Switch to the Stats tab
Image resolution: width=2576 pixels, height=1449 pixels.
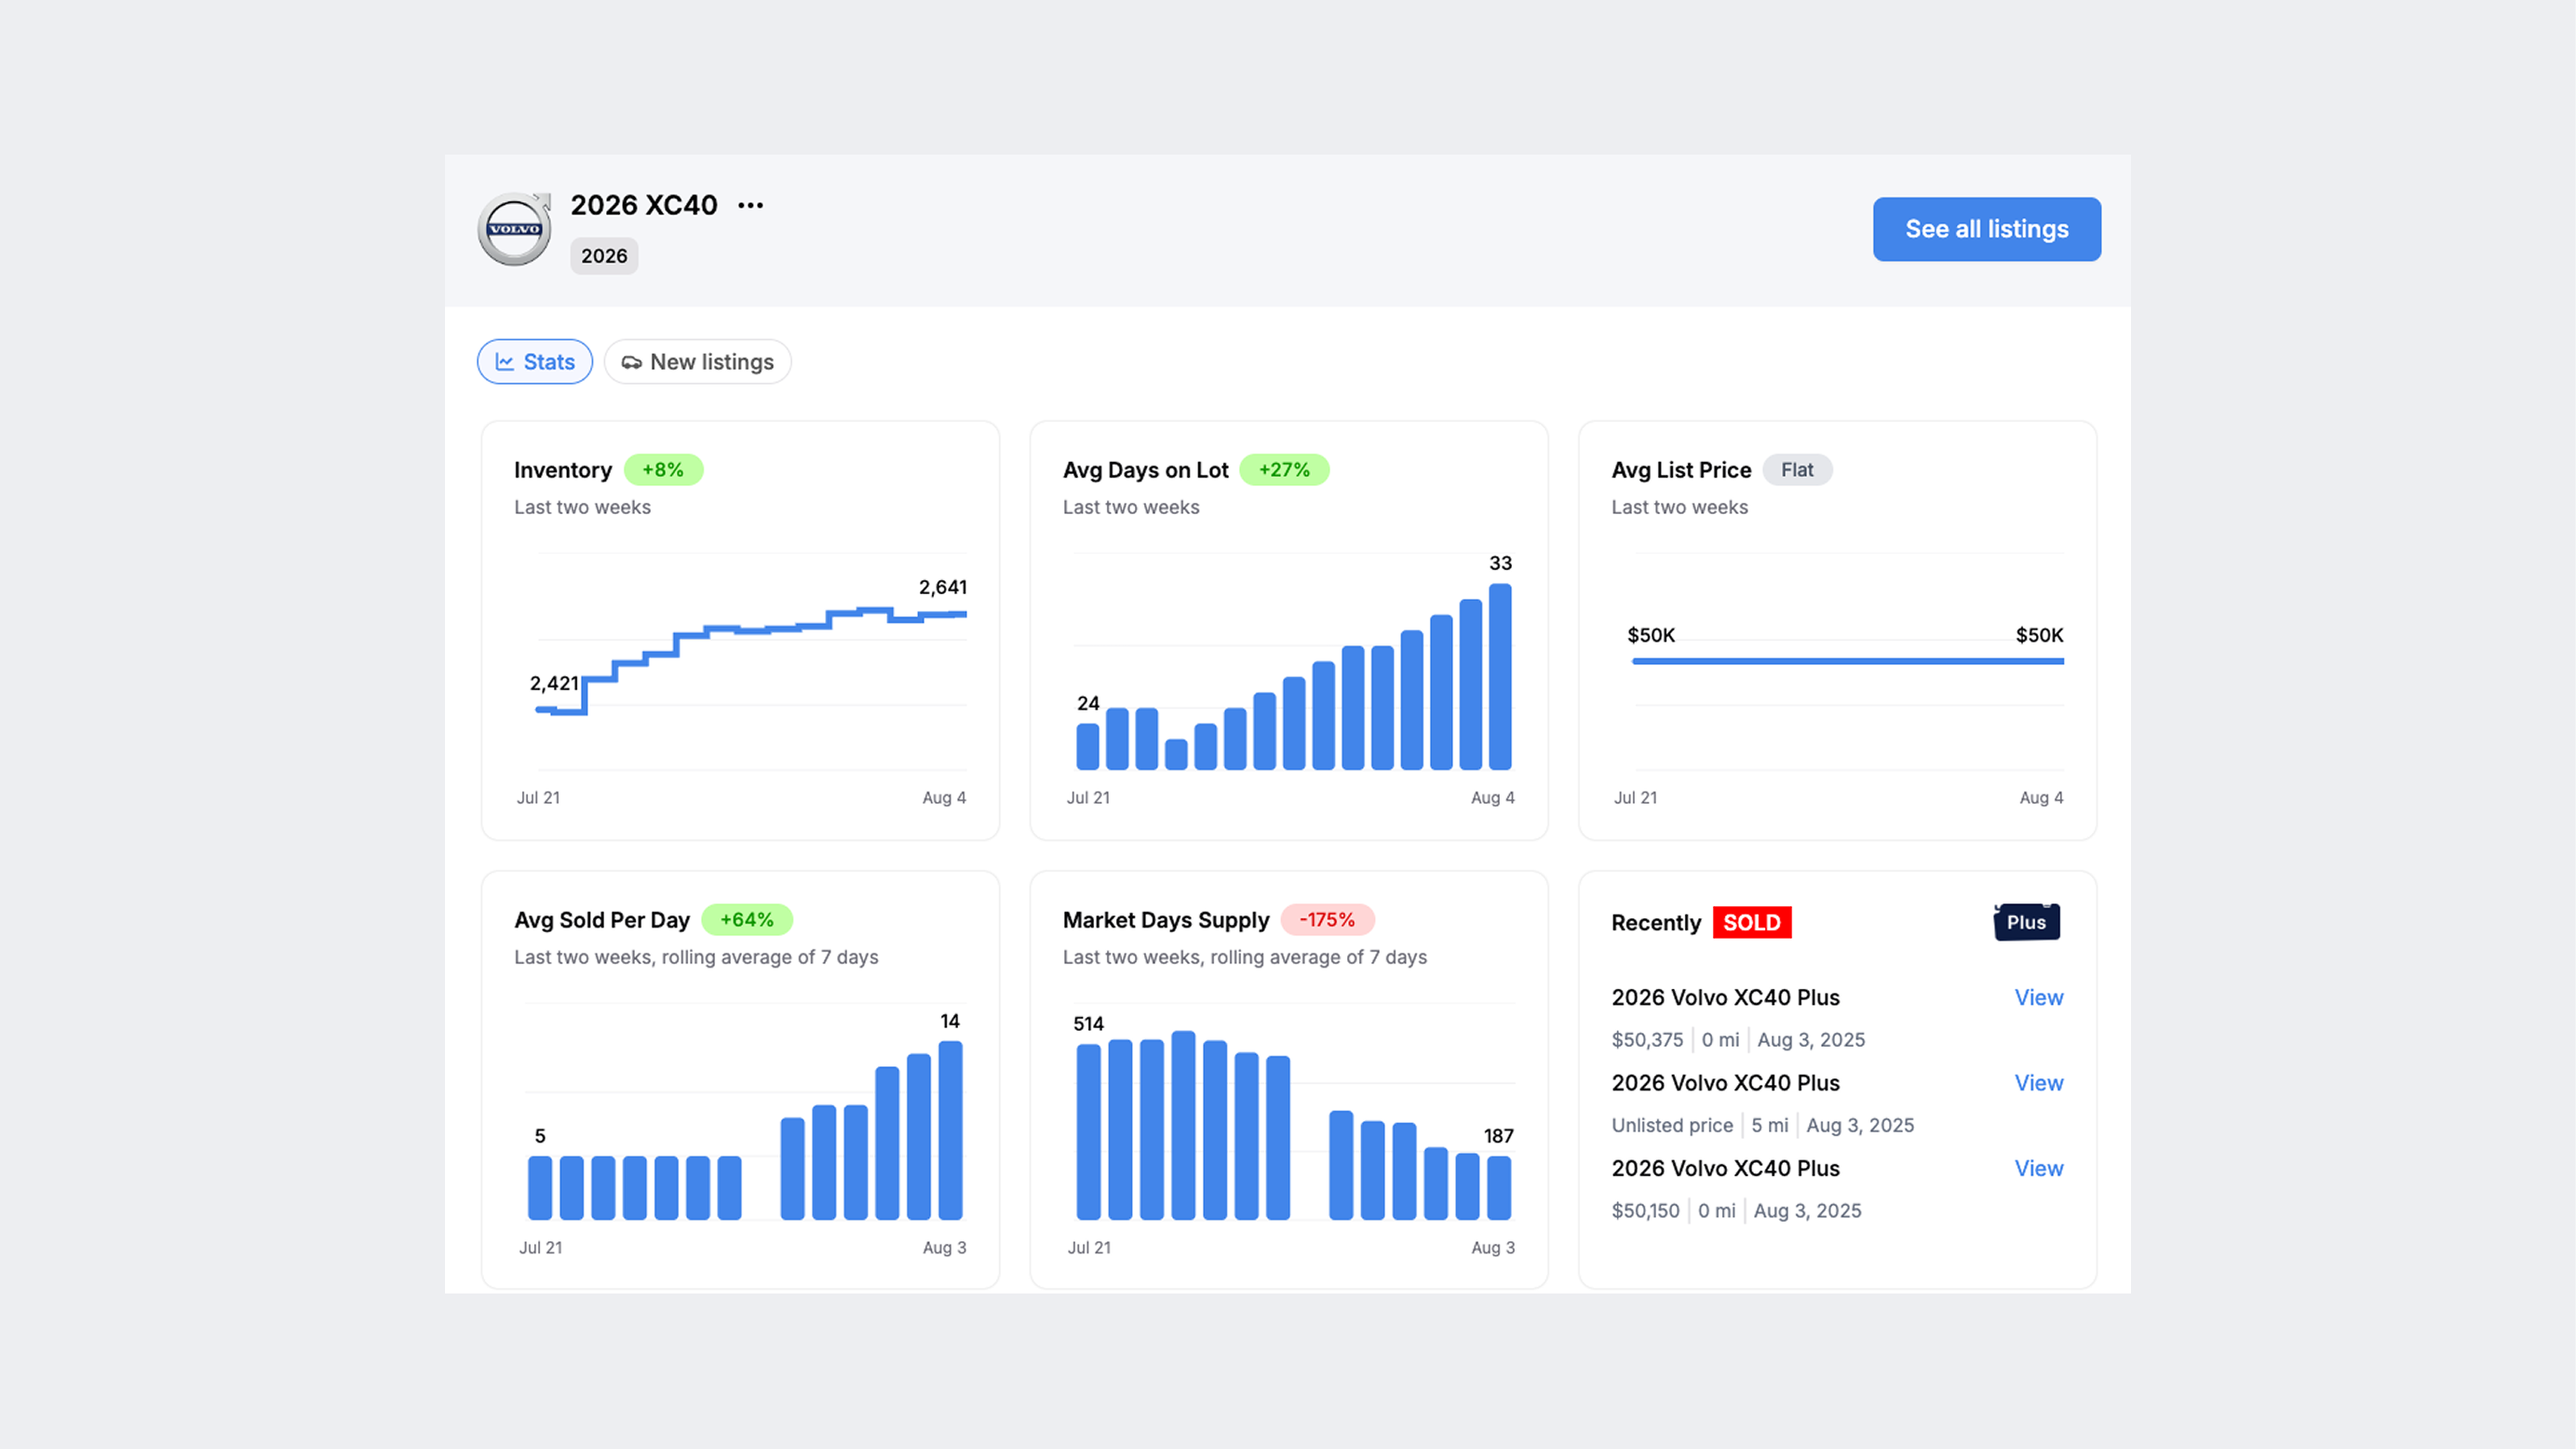click(535, 362)
